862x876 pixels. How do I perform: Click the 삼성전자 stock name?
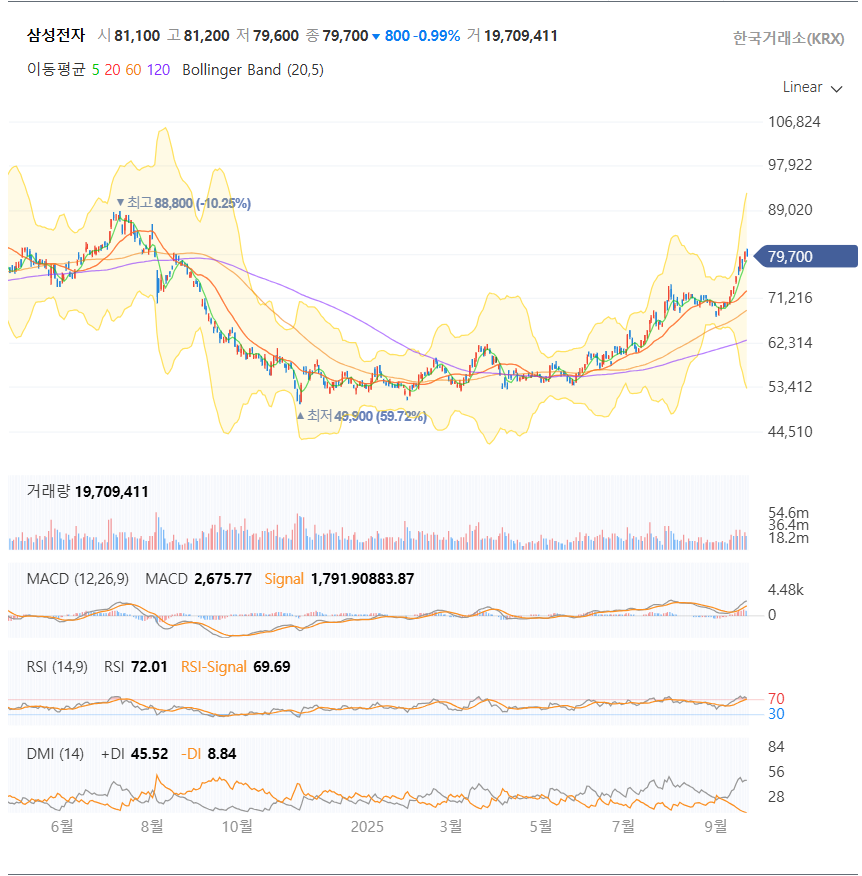[56, 36]
